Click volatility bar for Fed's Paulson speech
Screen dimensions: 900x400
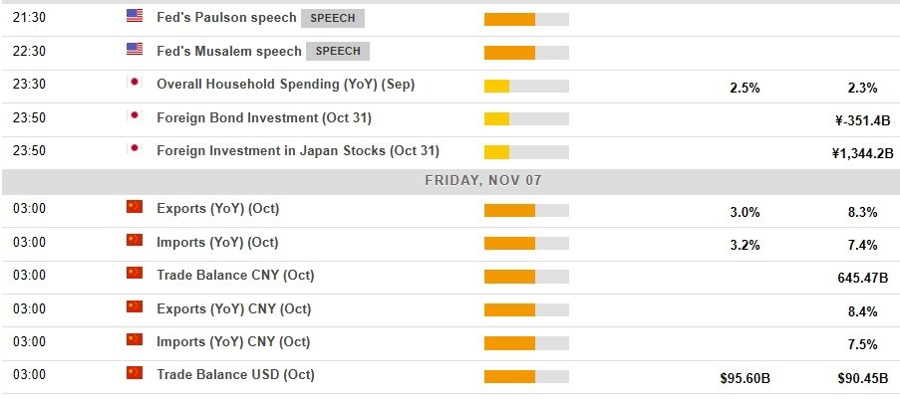coord(526,19)
